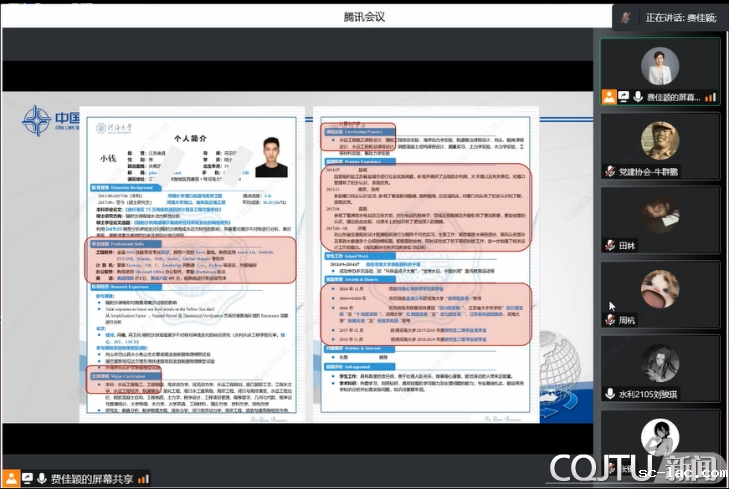This screenshot has height=489, width=729.
Task: Click the 腾讯会议 window title
Action: tap(363, 16)
